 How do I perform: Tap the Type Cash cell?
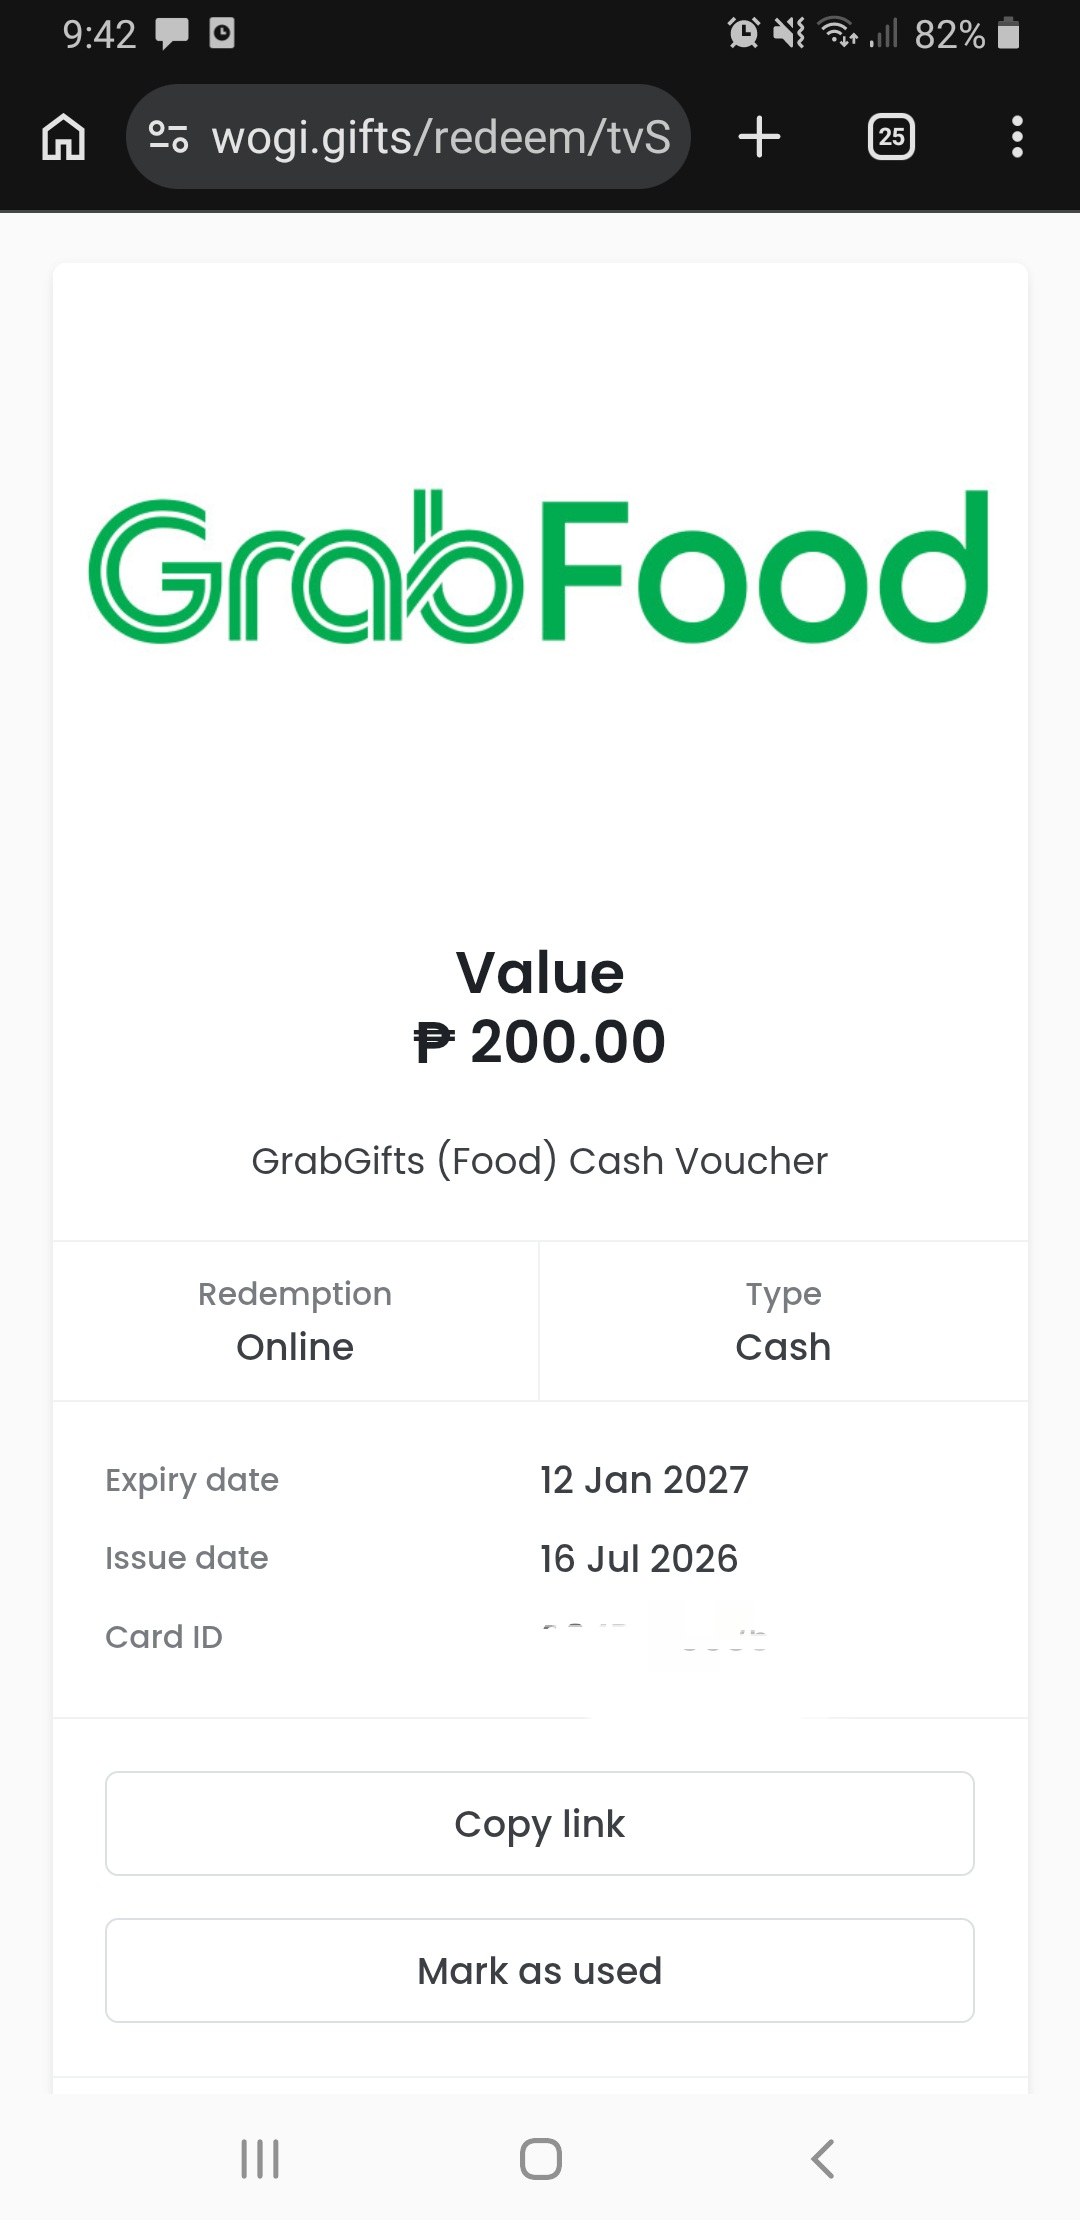pos(783,1321)
